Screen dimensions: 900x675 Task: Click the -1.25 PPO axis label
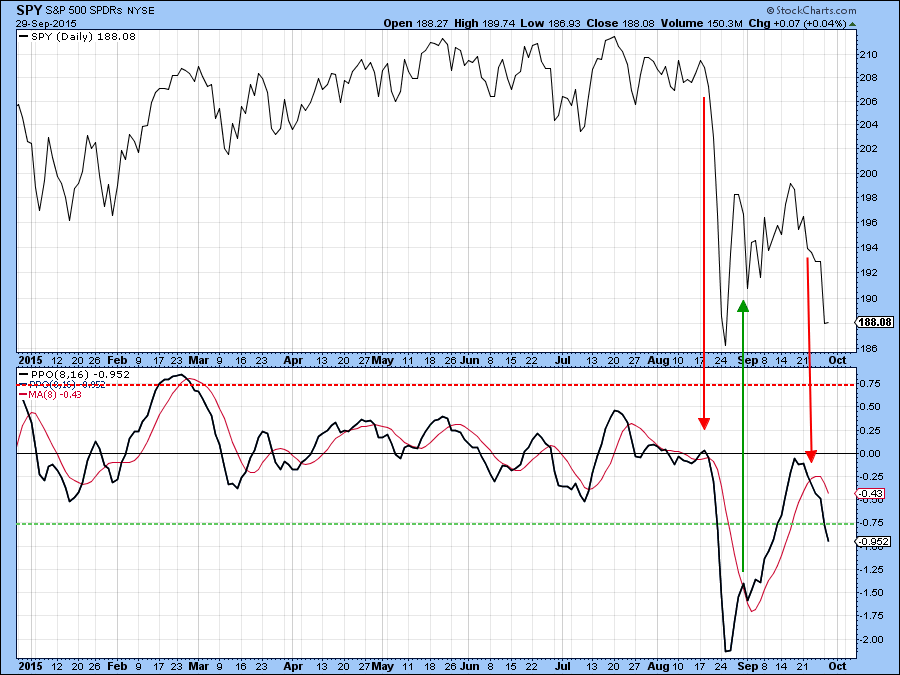coord(870,569)
